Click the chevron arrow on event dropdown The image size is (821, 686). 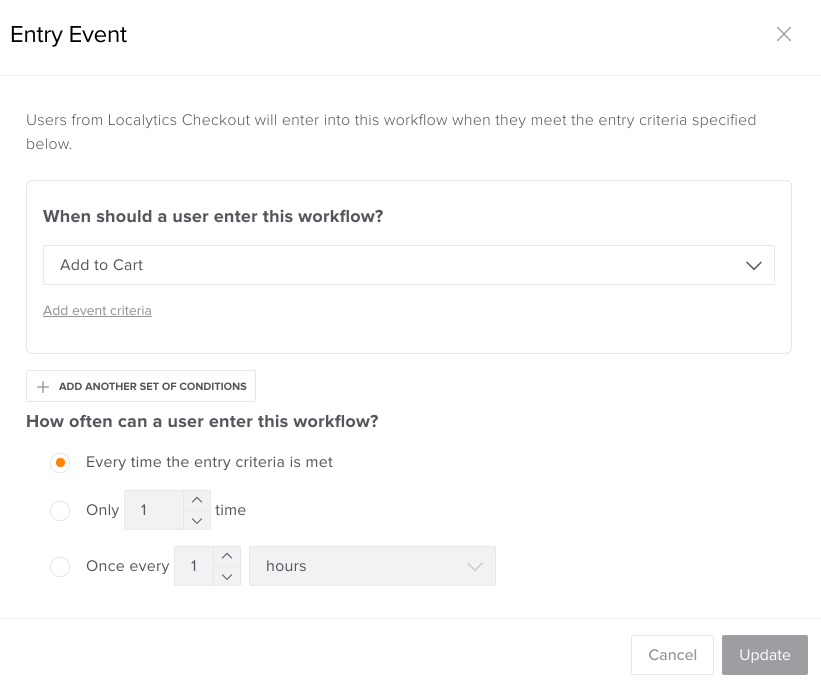(754, 266)
